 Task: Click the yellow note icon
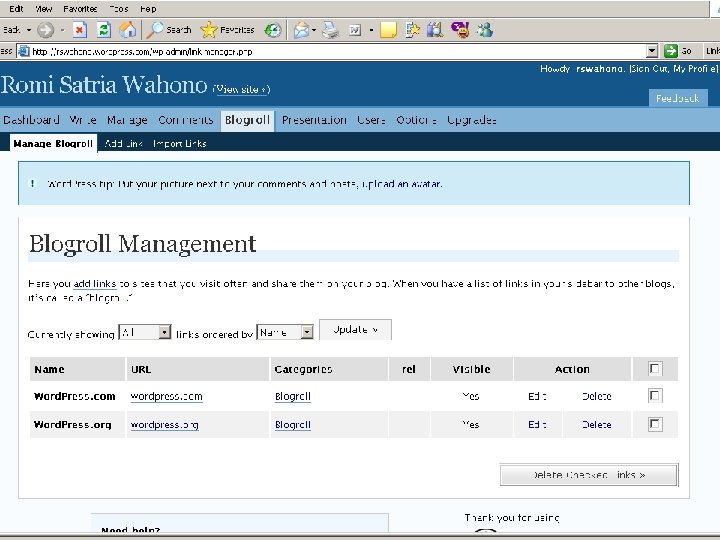[x=388, y=30]
